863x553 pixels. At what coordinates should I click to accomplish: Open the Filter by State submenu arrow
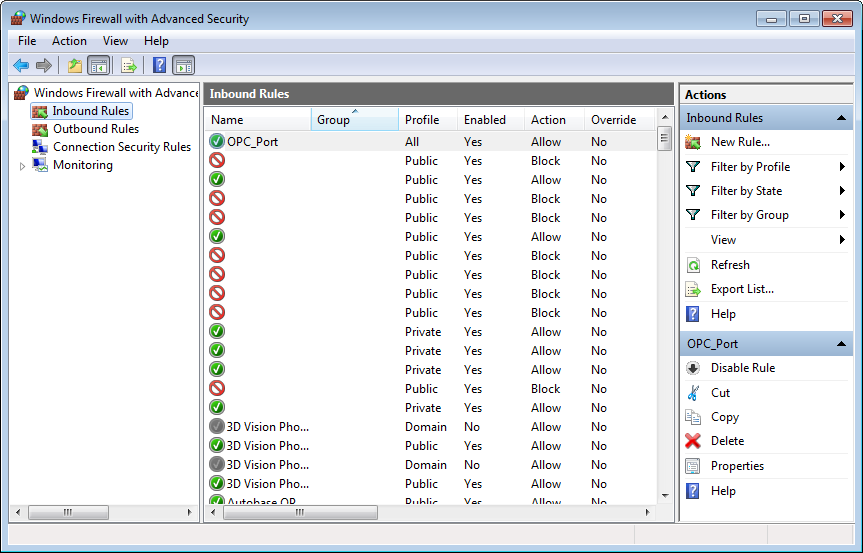[x=842, y=191]
